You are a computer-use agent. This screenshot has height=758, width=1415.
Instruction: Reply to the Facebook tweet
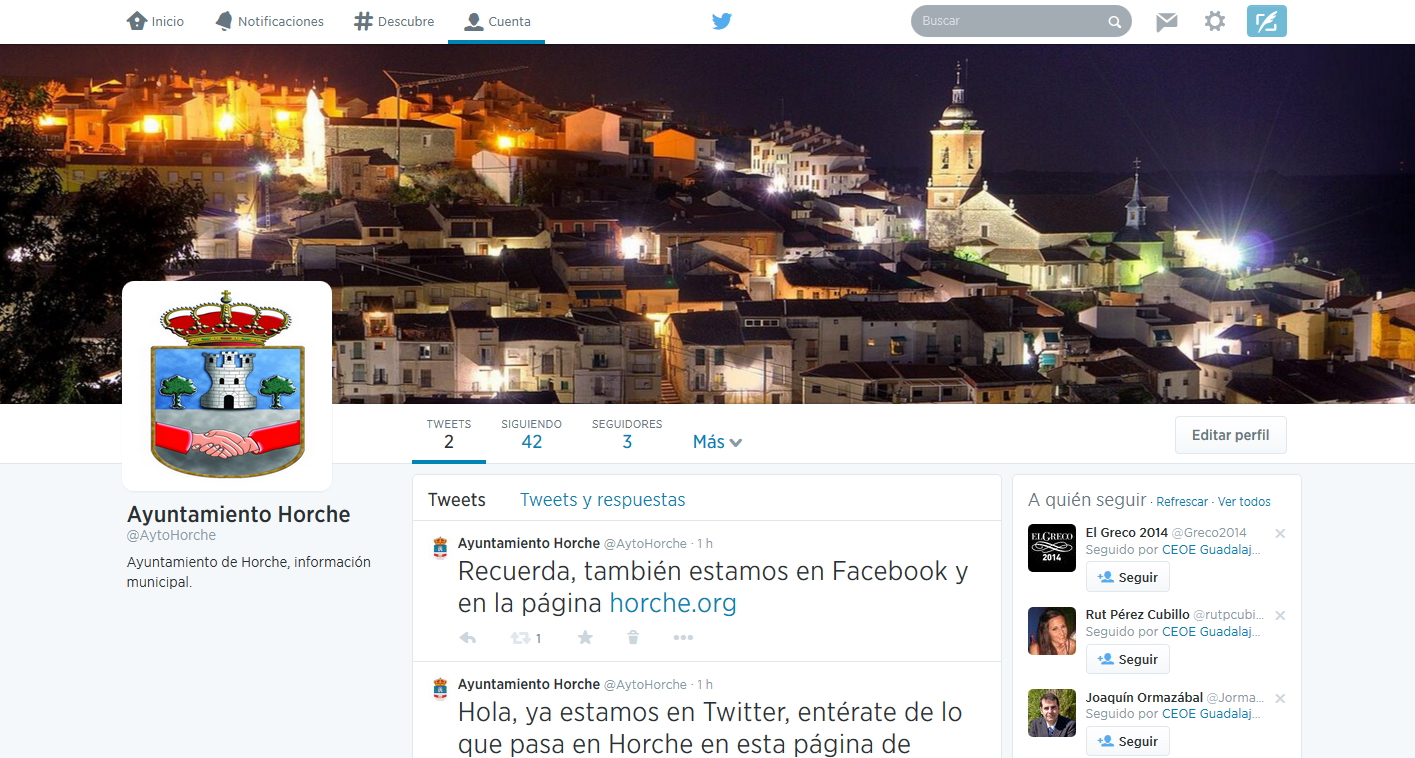click(467, 638)
